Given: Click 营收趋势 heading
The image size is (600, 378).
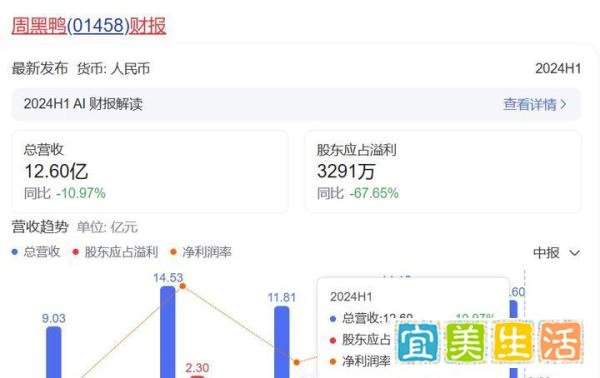Looking at the screenshot, I should tap(40, 227).
